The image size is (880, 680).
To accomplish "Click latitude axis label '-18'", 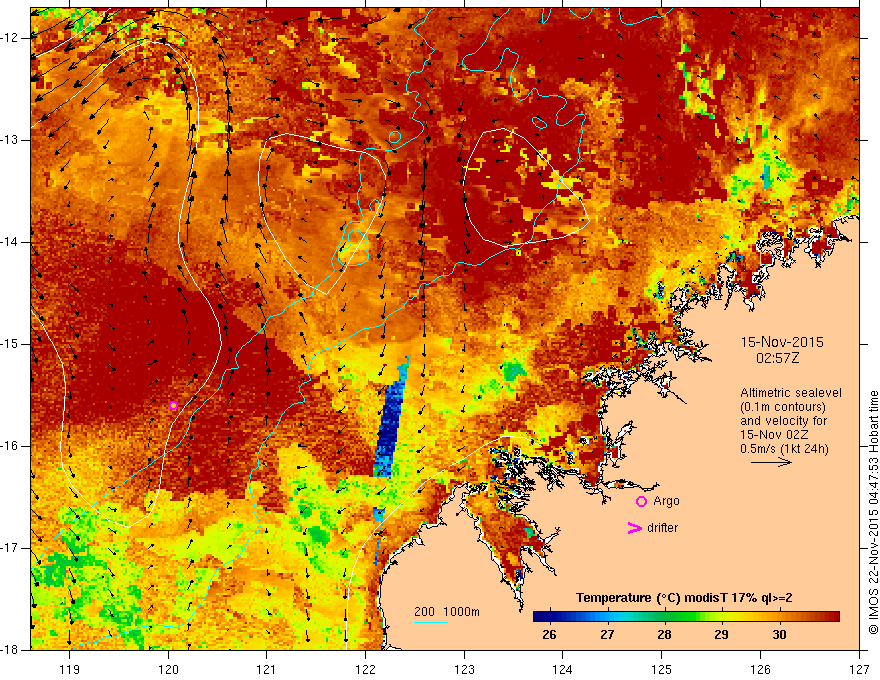I will click(x=10, y=650).
